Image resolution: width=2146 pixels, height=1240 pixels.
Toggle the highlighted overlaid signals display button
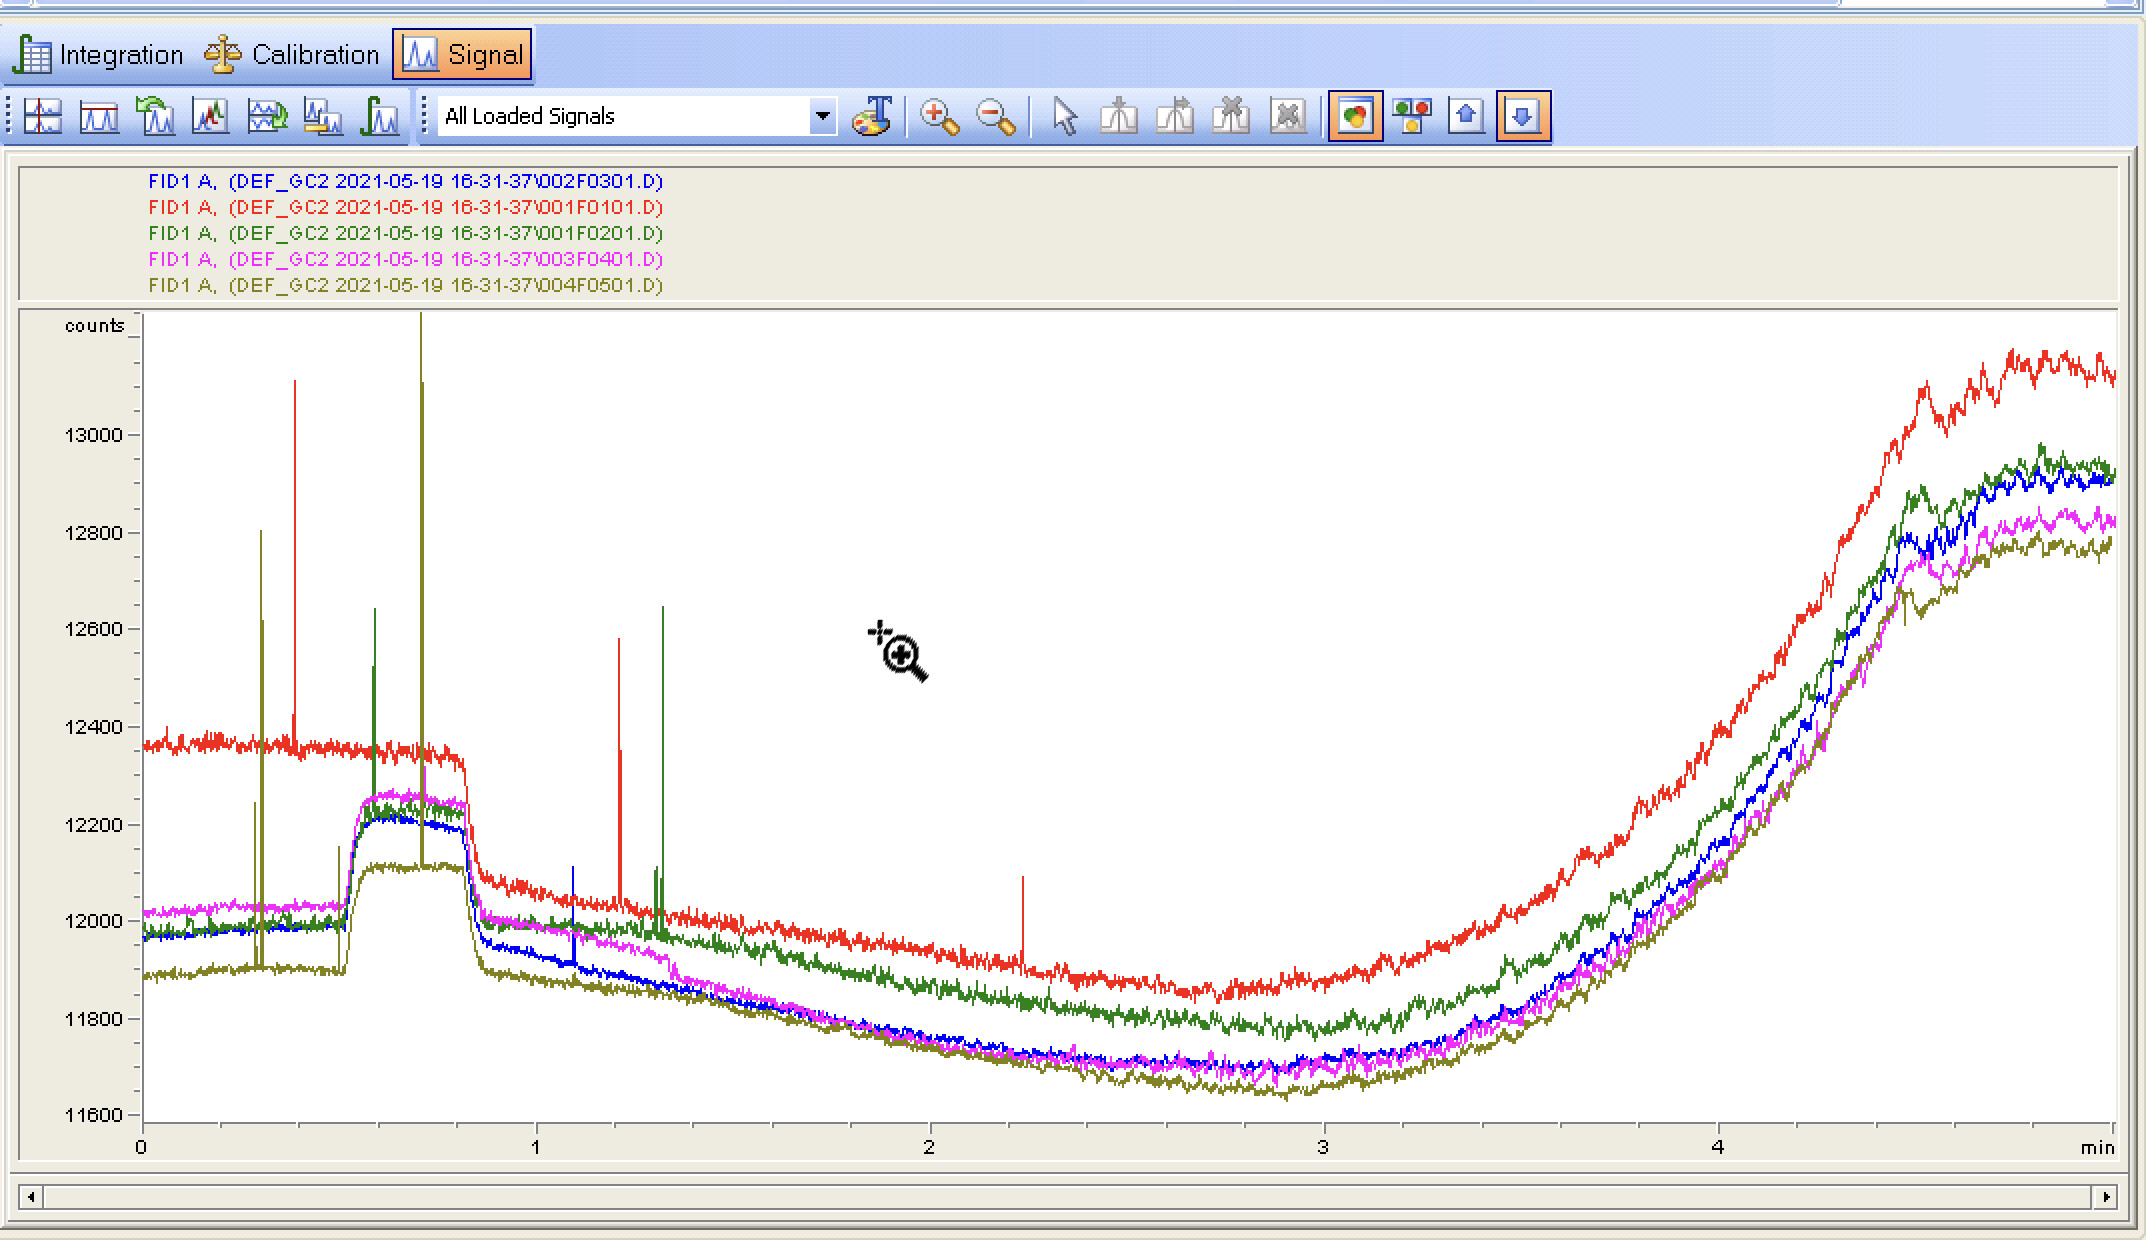tap(1355, 116)
